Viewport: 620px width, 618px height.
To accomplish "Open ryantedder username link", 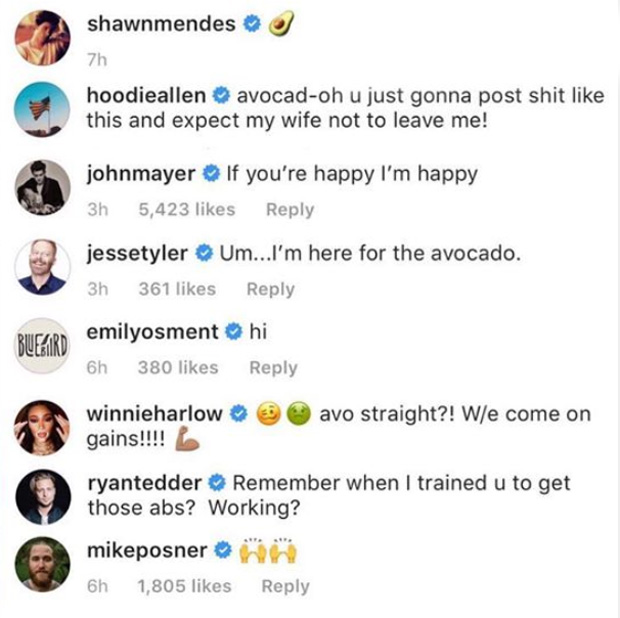I will pos(144,483).
